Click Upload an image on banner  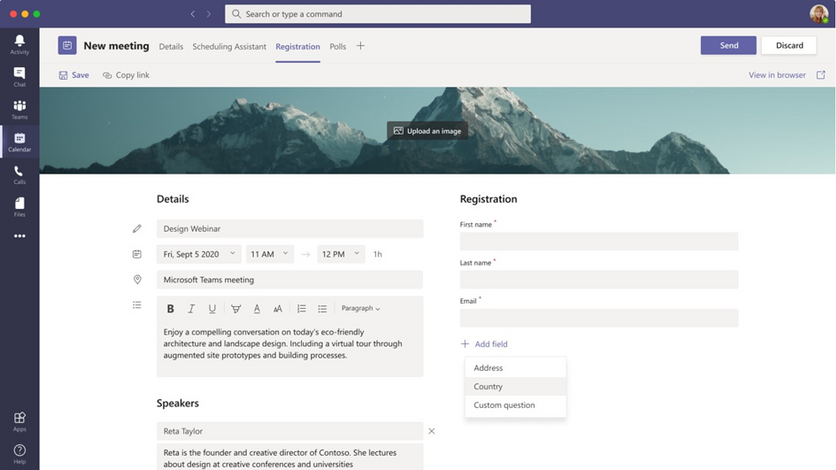(428, 131)
